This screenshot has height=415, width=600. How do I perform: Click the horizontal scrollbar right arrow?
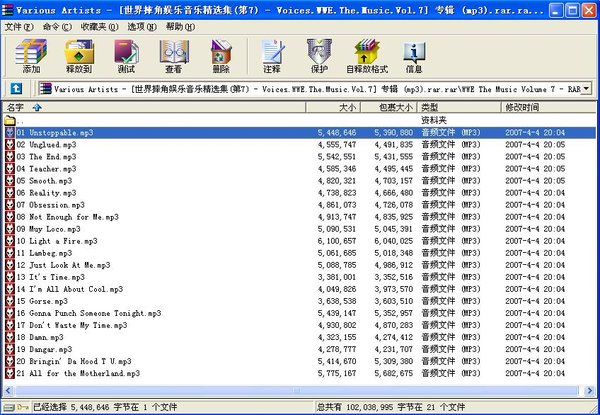point(590,391)
